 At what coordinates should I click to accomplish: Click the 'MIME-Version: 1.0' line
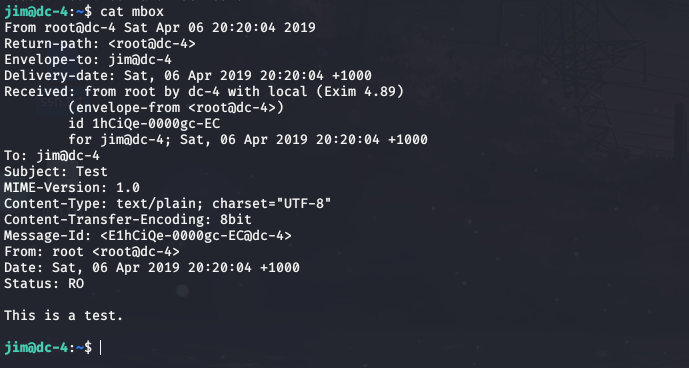point(72,188)
